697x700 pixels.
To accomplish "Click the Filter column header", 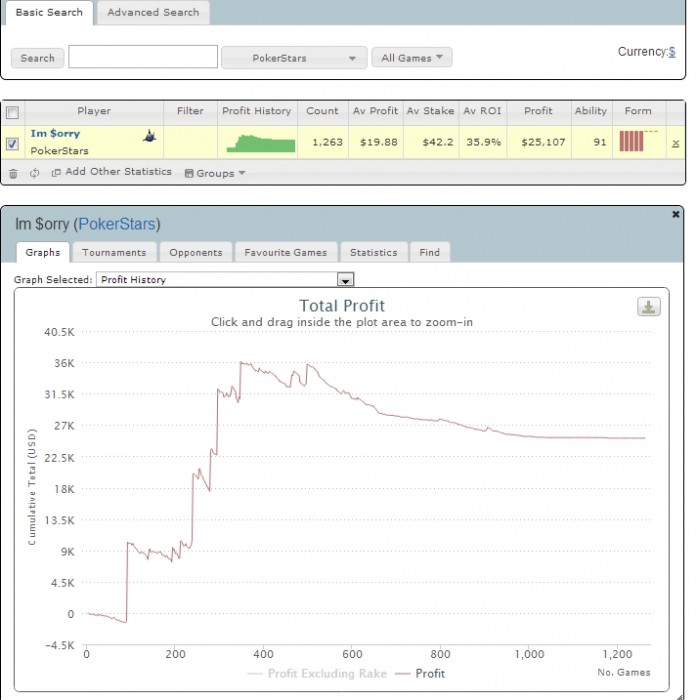I will pyautogui.click(x=190, y=111).
